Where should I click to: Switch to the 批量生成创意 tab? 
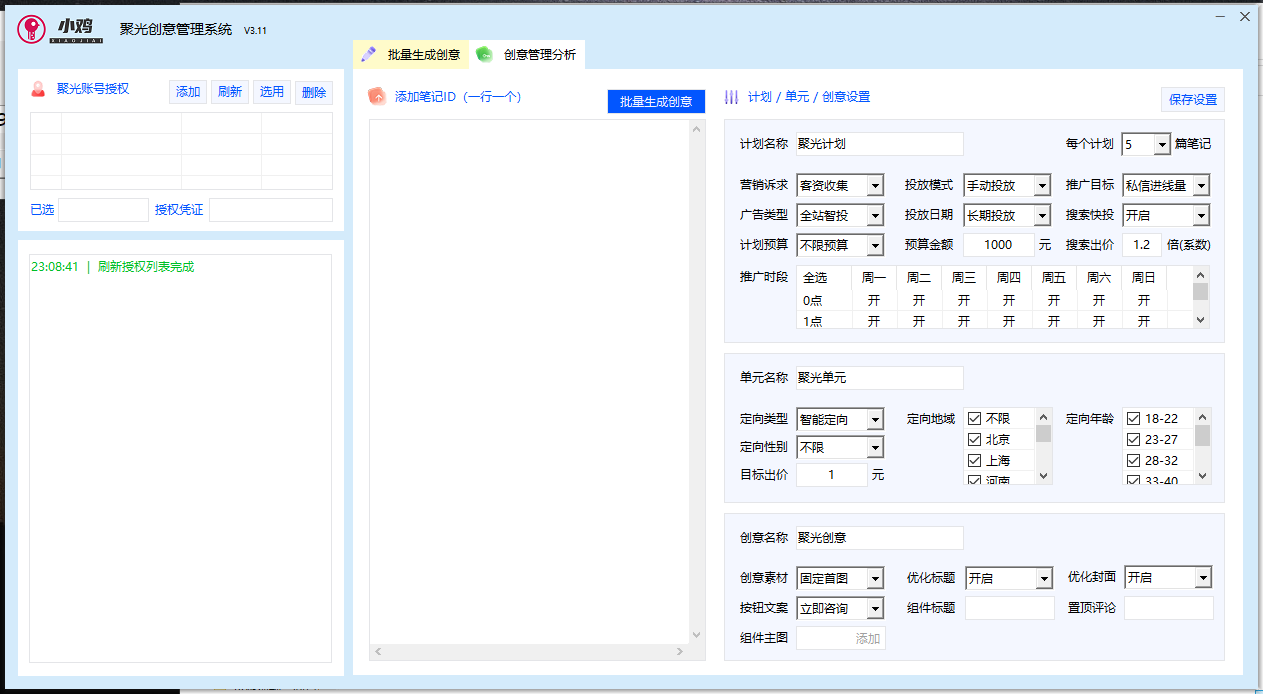click(411, 55)
